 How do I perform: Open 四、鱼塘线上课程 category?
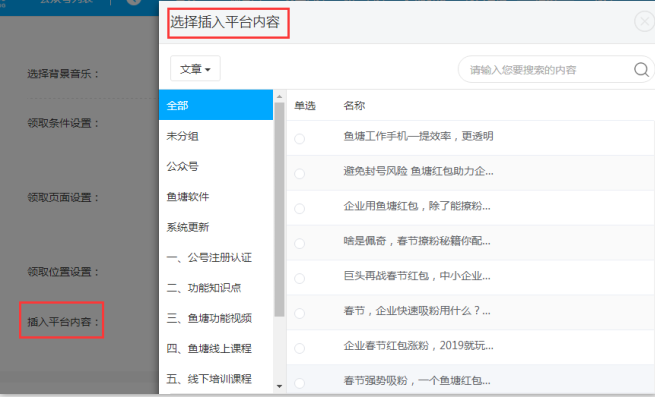coord(216,349)
